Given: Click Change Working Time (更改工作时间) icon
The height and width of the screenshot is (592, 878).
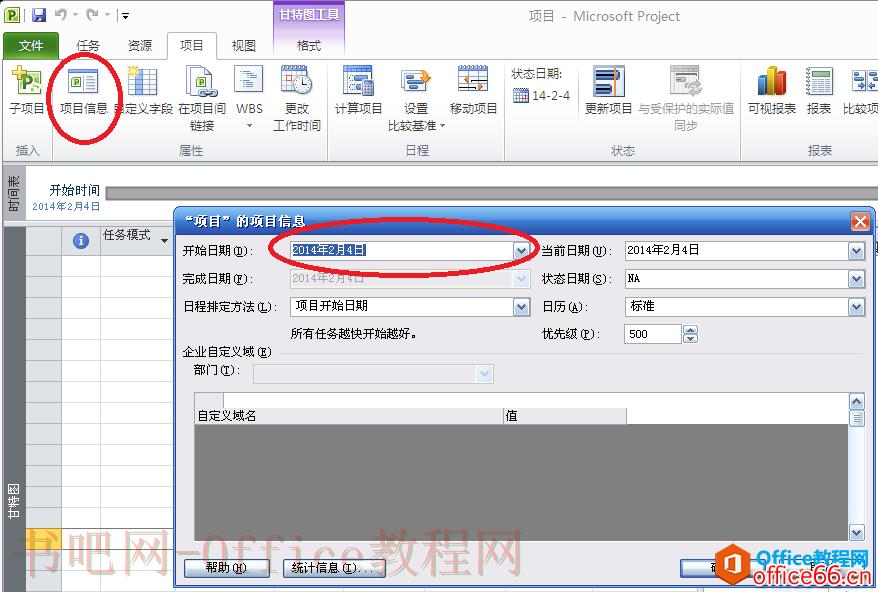Looking at the screenshot, I should point(296,81).
